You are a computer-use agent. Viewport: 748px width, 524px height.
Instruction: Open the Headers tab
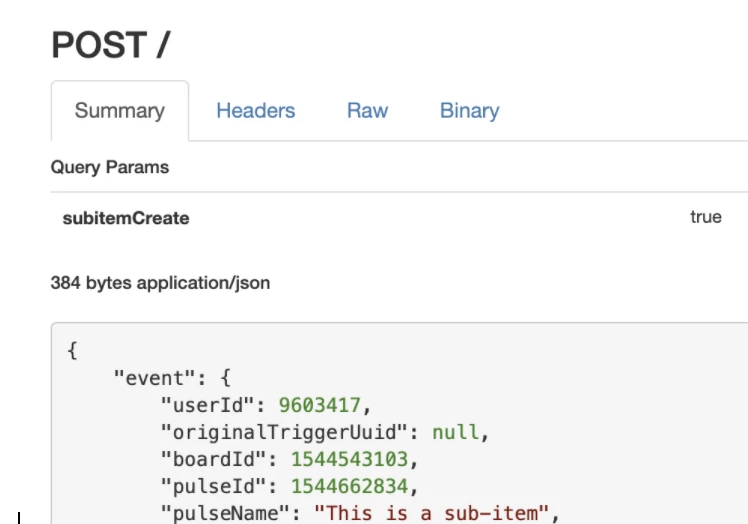(255, 111)
